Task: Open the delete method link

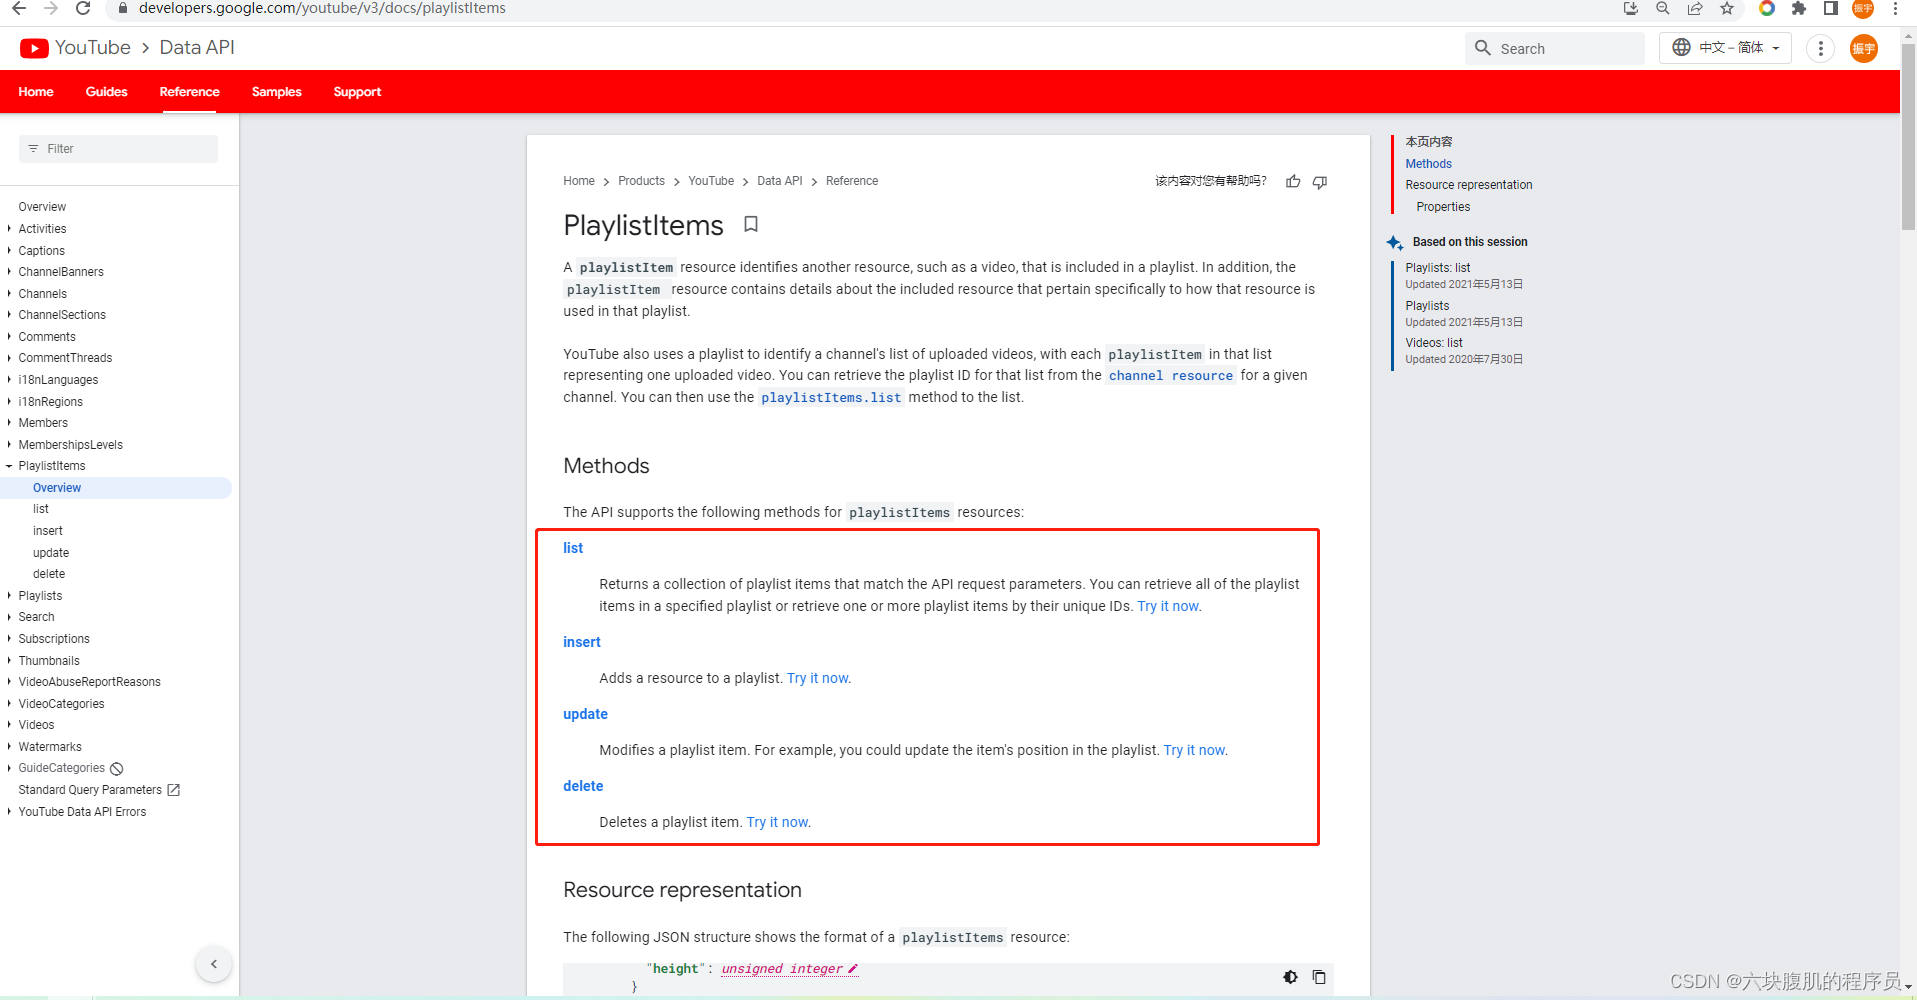Action: 583,786
